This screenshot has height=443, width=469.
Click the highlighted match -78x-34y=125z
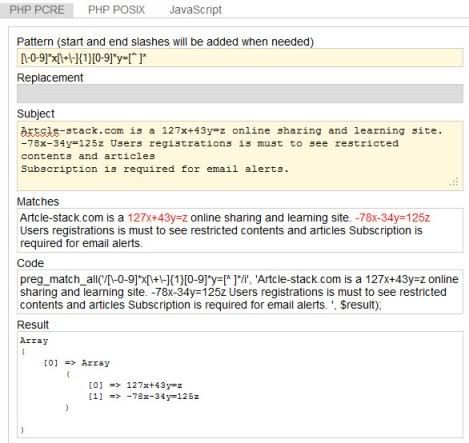(x=393, y=218)
